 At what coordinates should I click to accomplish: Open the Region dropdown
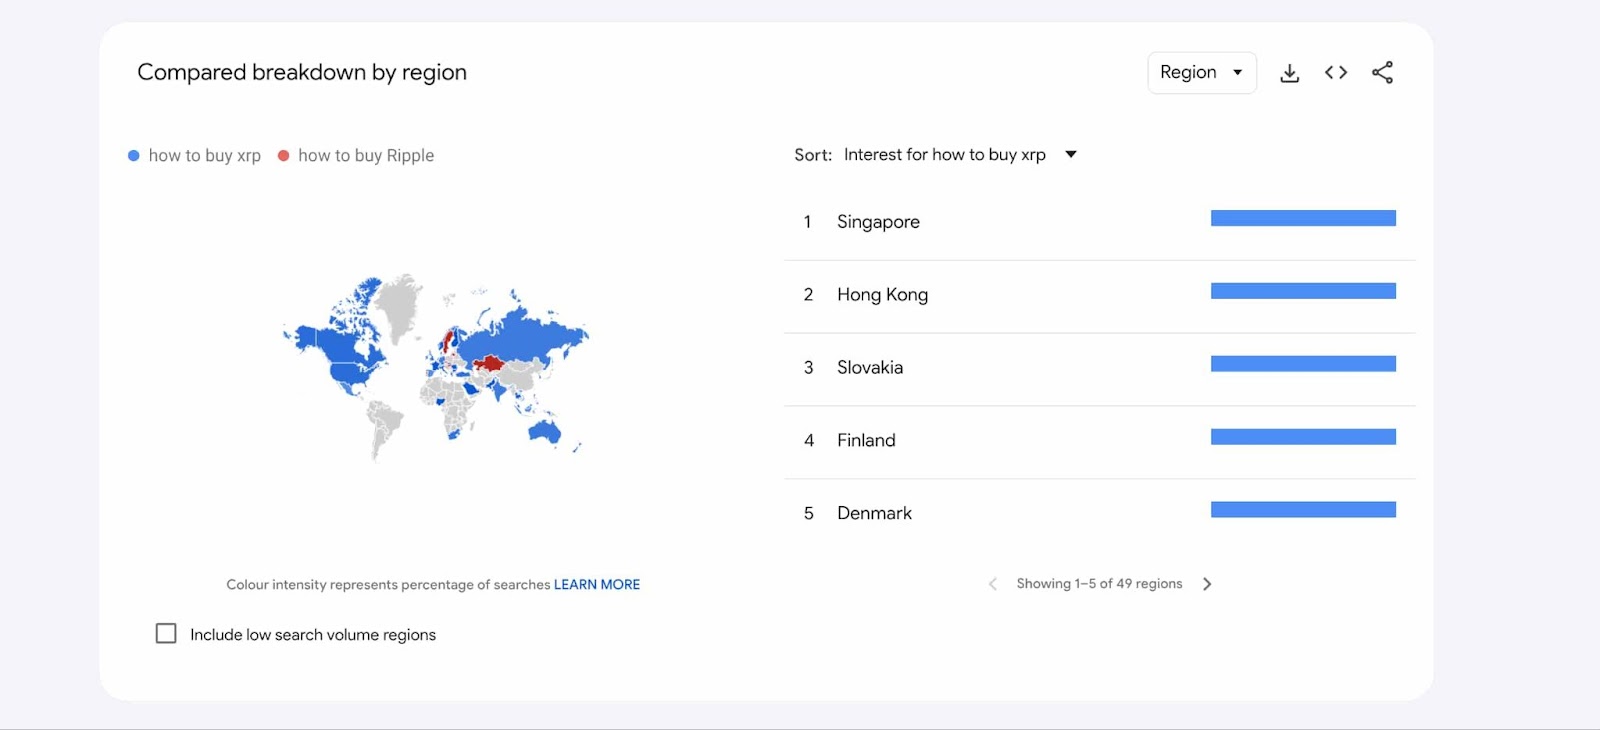point(1201,73)
